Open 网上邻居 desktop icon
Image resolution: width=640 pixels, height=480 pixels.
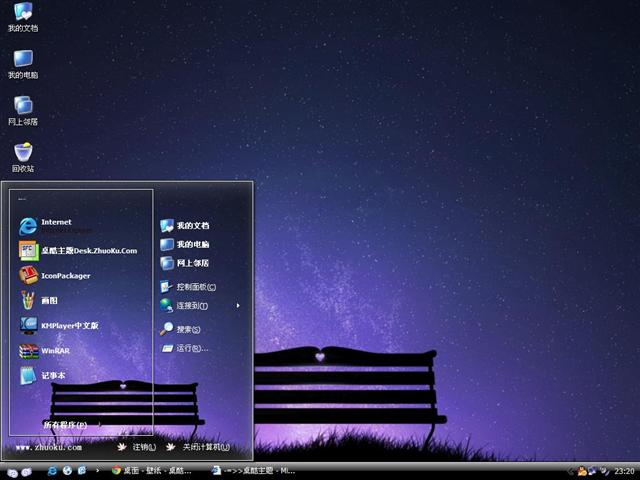[22, 108]
